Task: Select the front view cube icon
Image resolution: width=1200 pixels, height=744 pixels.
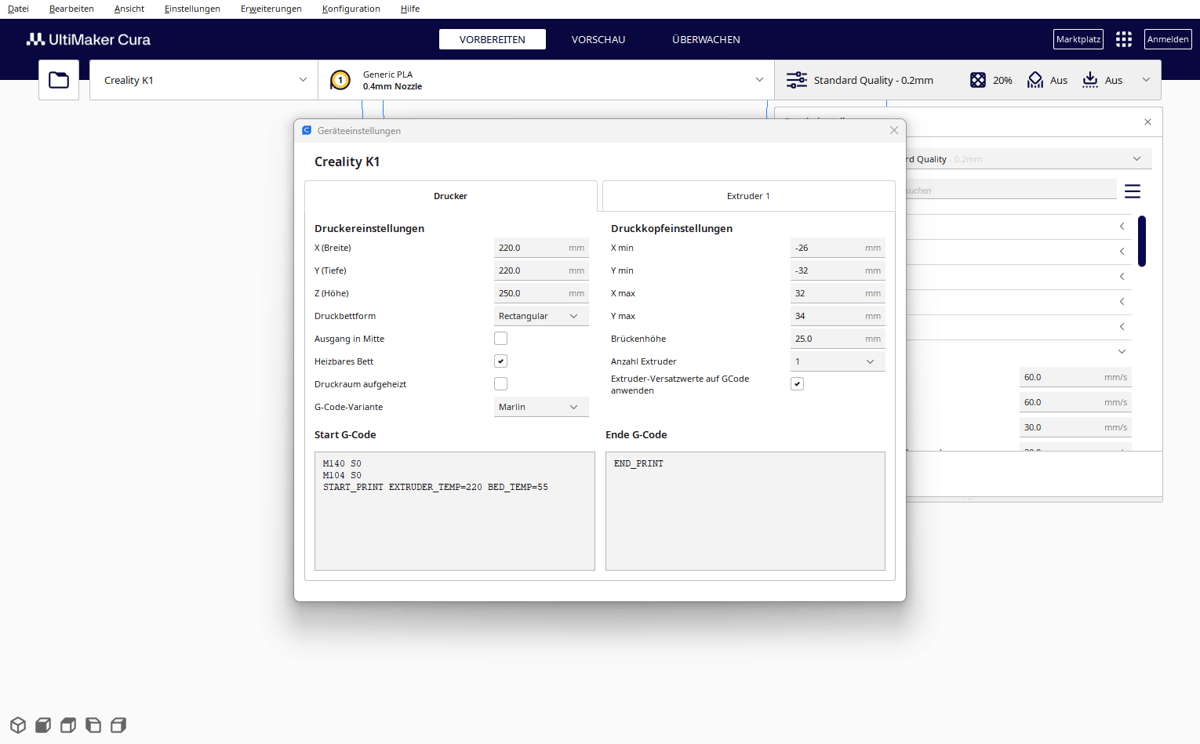Action: (x=43, y=725)
